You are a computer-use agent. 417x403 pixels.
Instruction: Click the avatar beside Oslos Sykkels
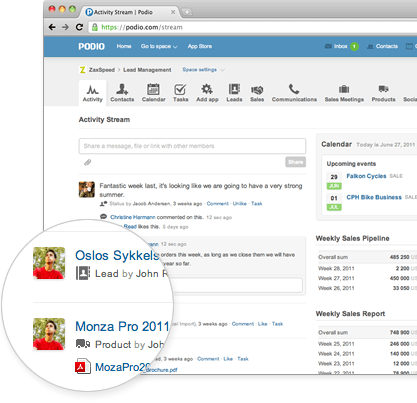point(49,263)
